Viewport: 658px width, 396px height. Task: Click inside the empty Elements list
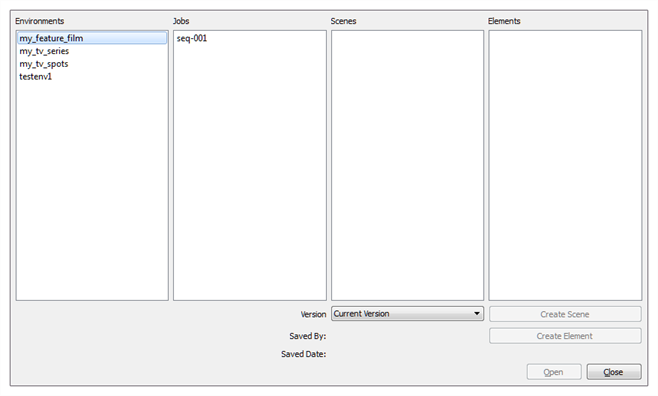(x=565, y=165)
